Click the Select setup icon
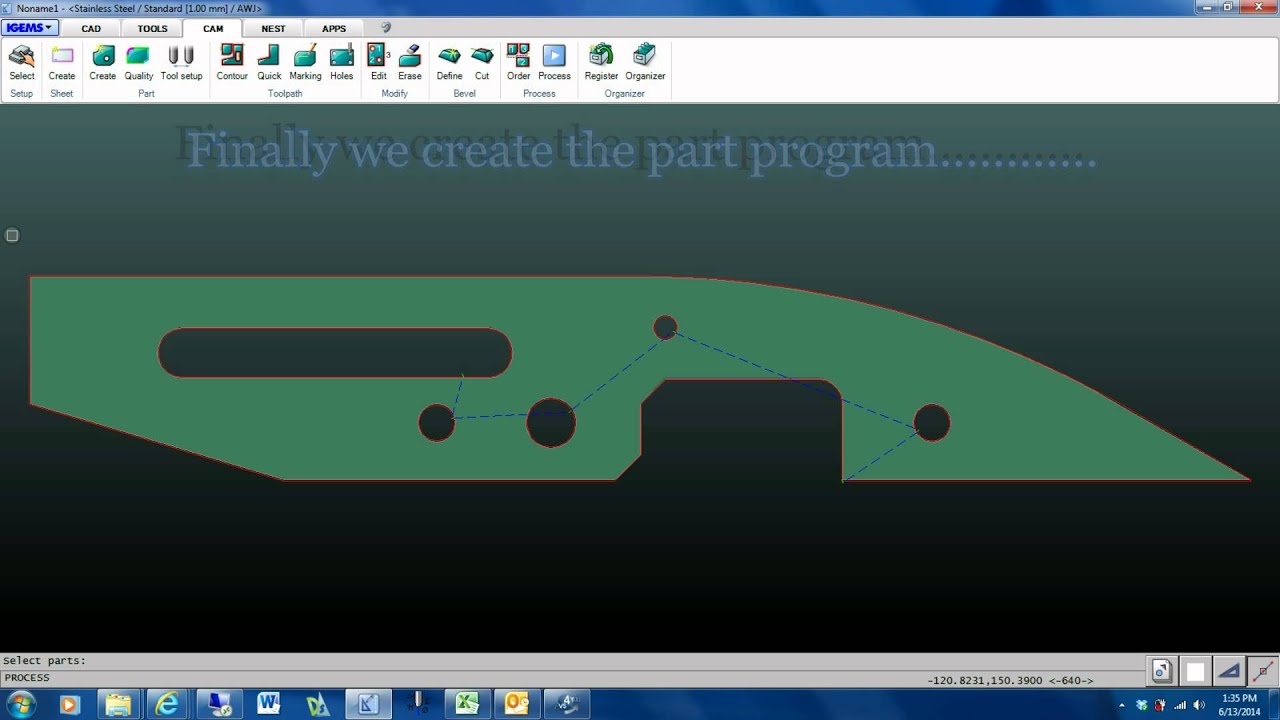The height and width of the screenshot is (720, 1280). click(21, 62)
